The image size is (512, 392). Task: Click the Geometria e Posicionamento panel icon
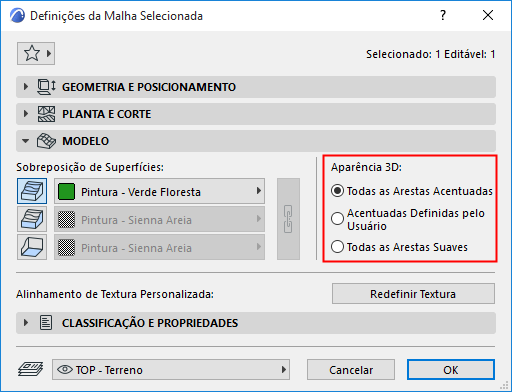tap(46, 87)
